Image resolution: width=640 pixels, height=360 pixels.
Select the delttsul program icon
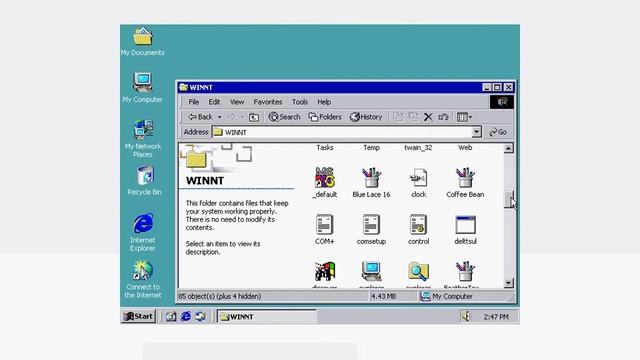(465, 224)
